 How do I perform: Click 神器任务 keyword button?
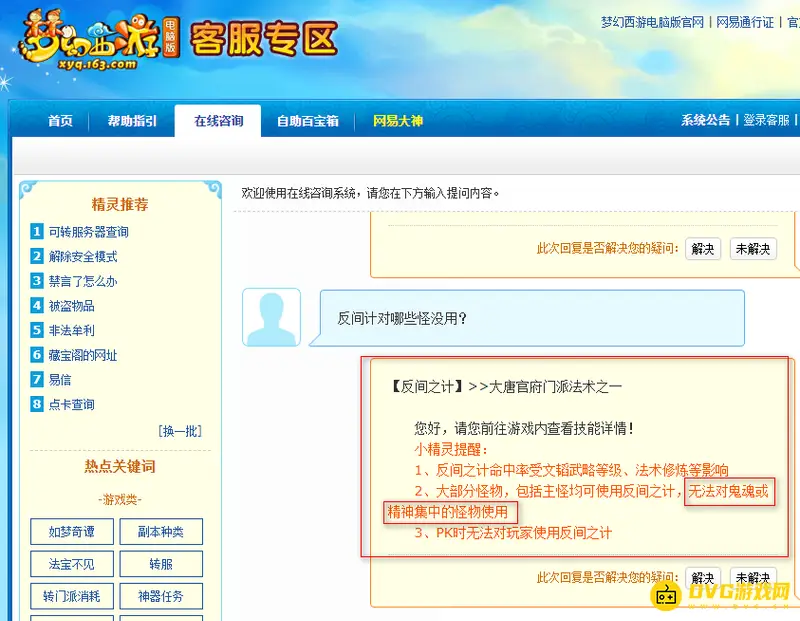pyautogui.click(x=161, y=596)
